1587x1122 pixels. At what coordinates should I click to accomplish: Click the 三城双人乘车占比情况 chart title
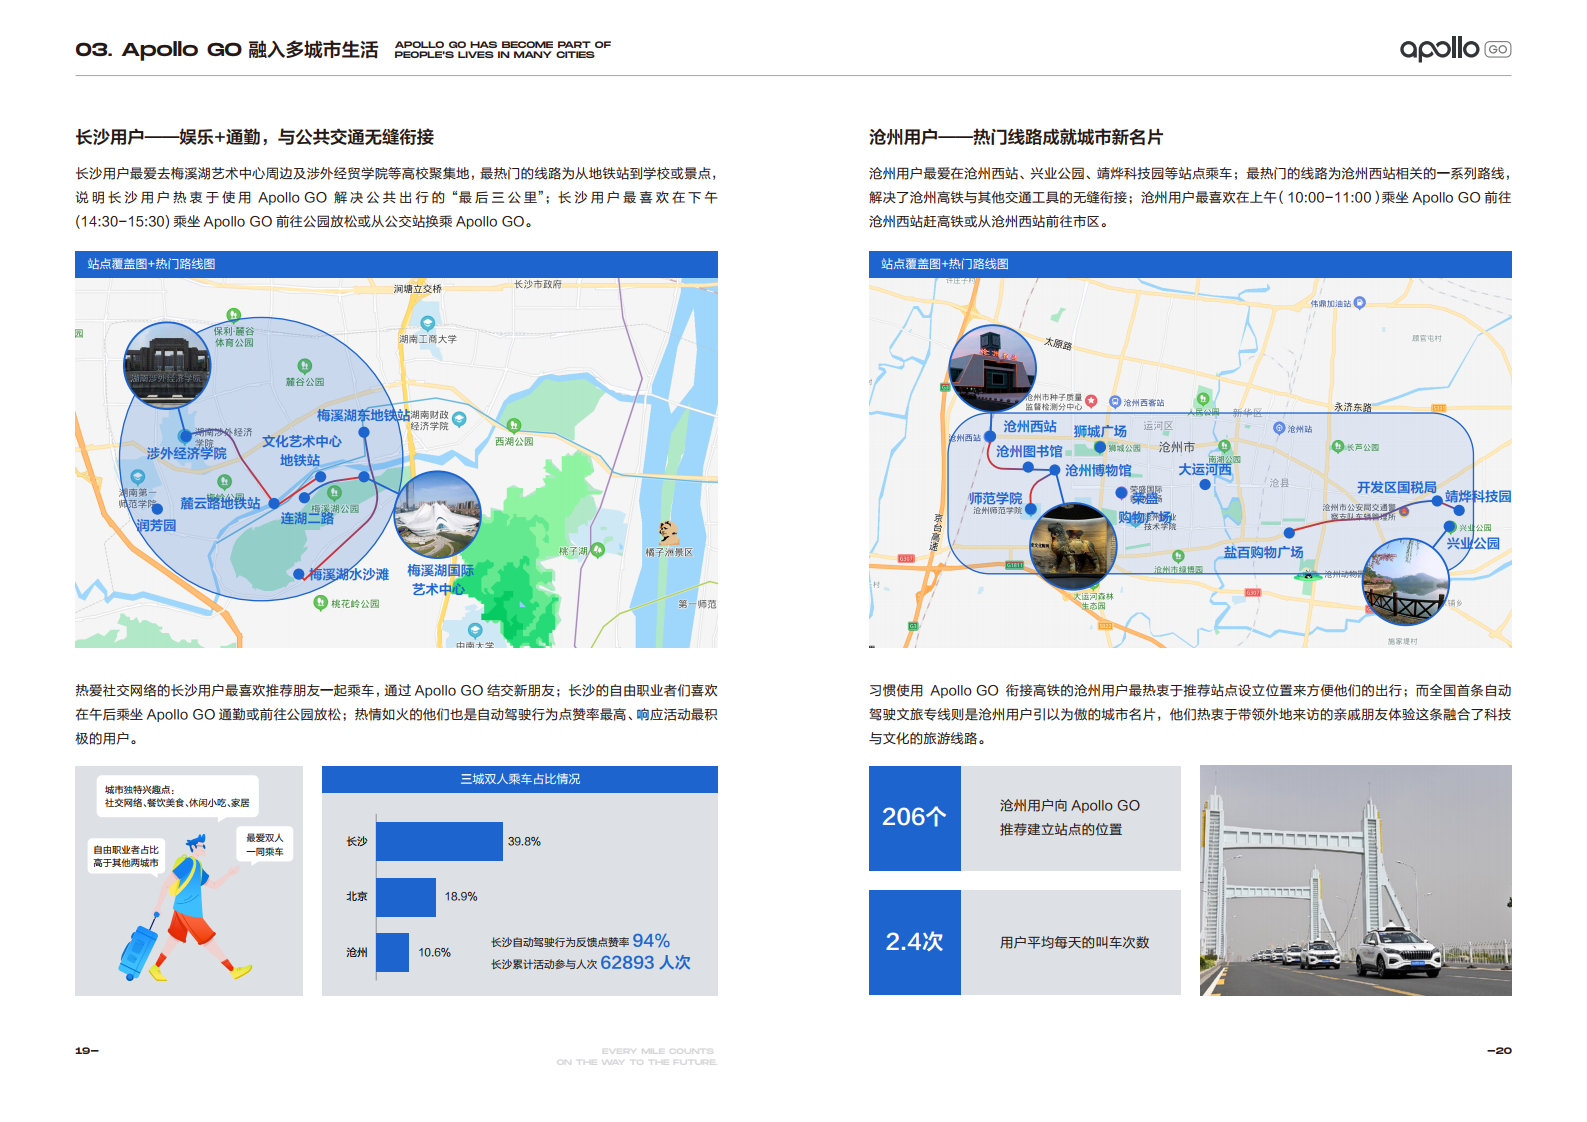tap(520, 779)
